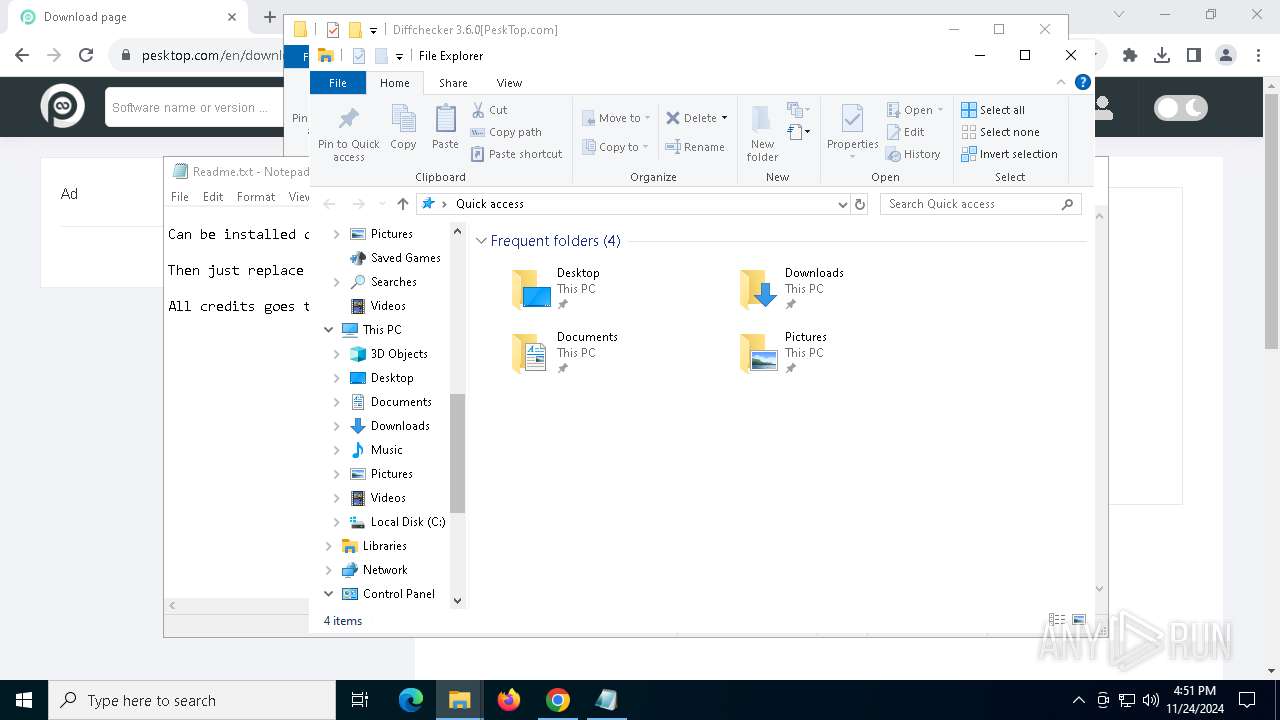Minimize the ribbon with the chevron
1280x720 pixels.
[1061, 82]
